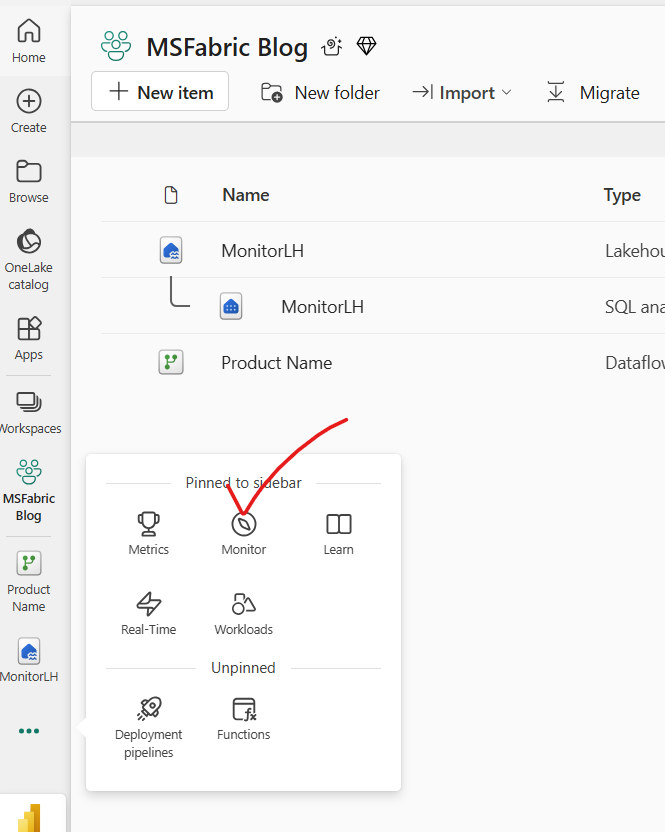This screenshot has height=832, width=665.
Task: Open MonitorLH lakehouse from sidebar
Action: [x=29, y=660]
